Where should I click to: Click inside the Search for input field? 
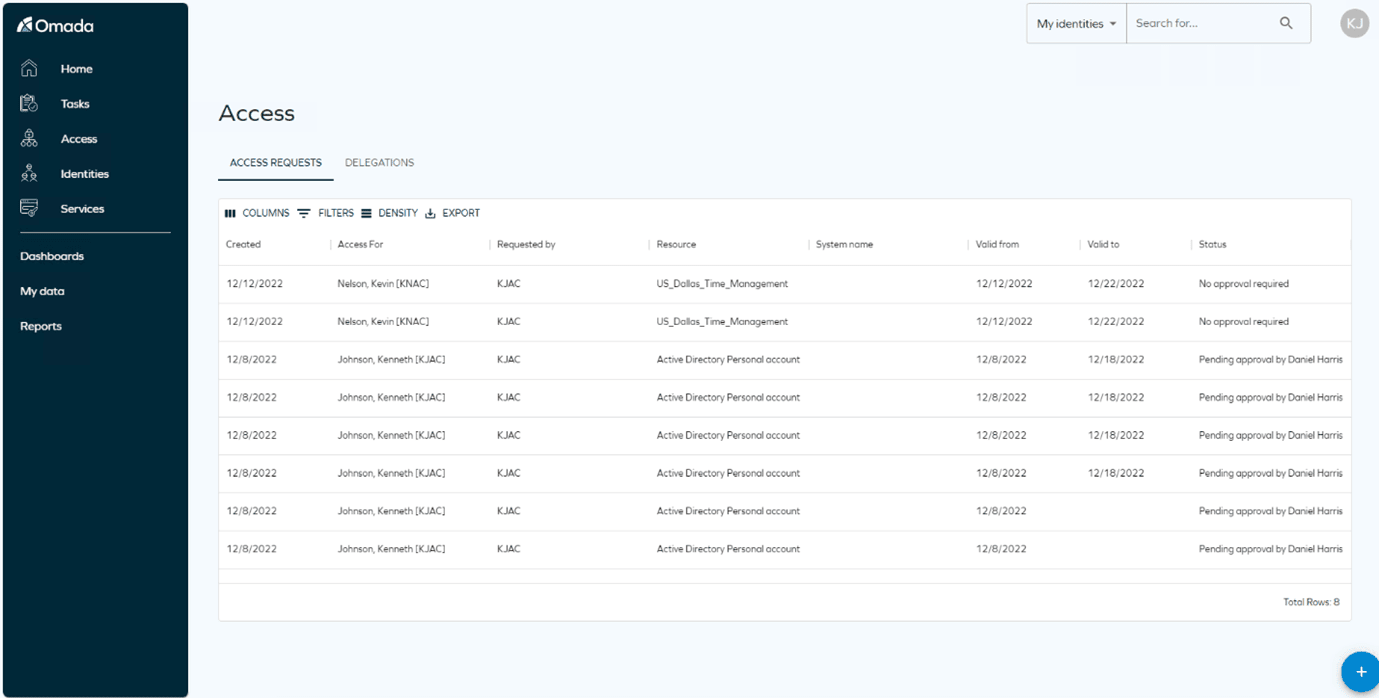click(x=1190, y=22)
